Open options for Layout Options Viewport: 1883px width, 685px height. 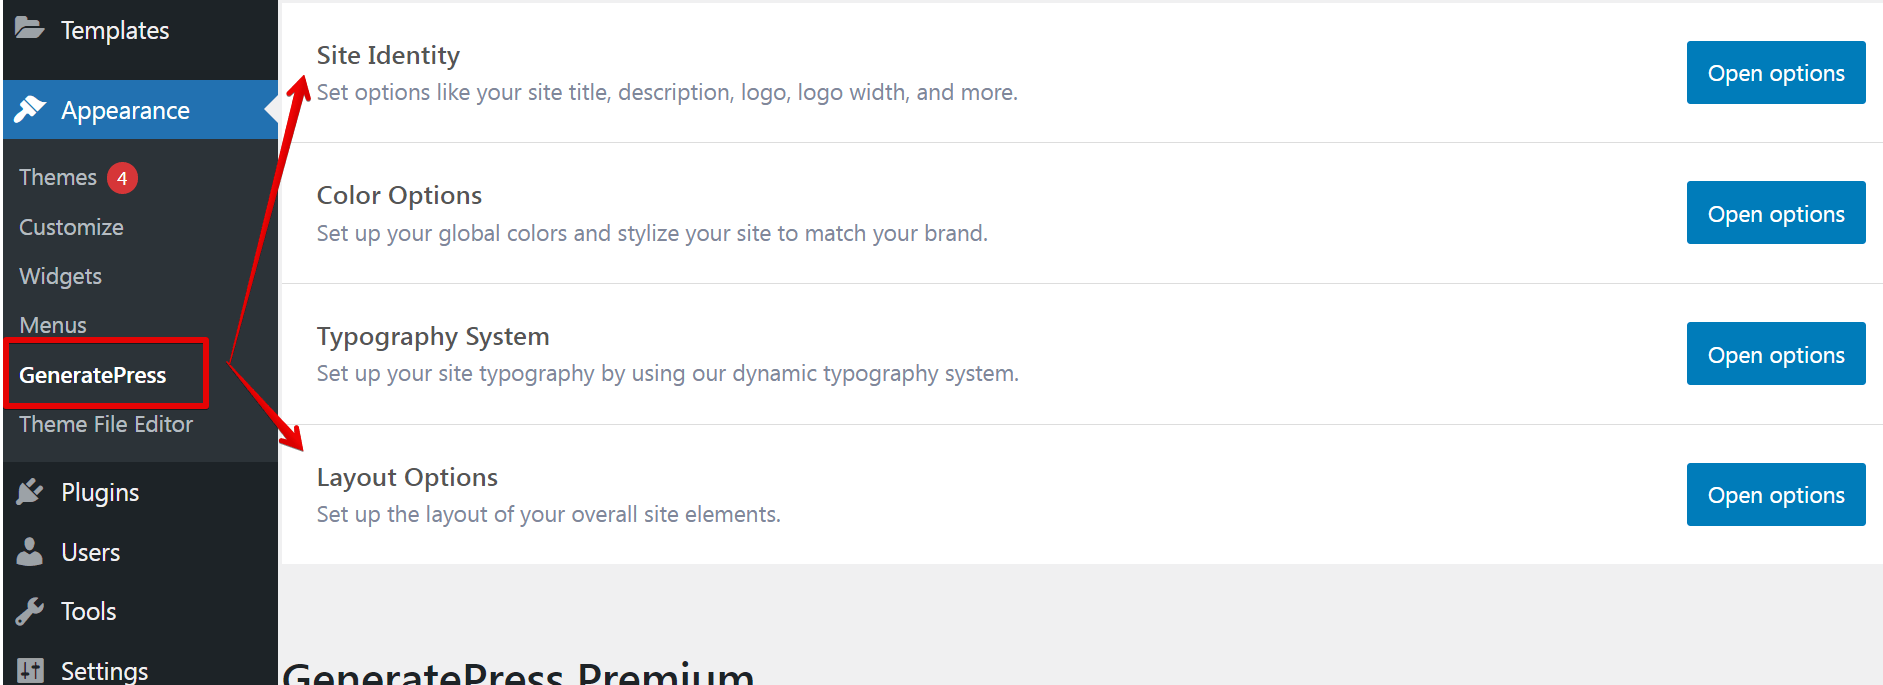1776,495
